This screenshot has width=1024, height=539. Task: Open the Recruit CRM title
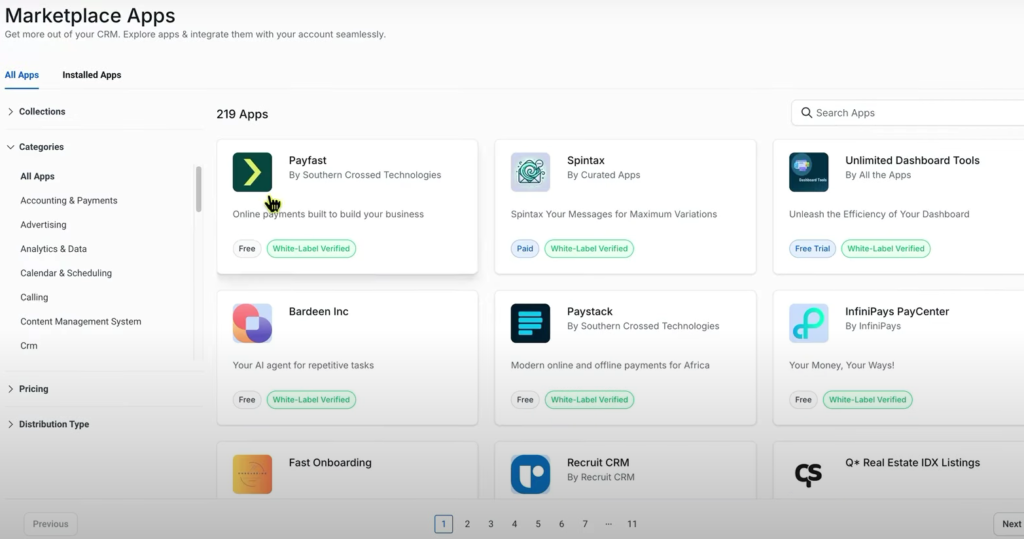pos(598,462)
